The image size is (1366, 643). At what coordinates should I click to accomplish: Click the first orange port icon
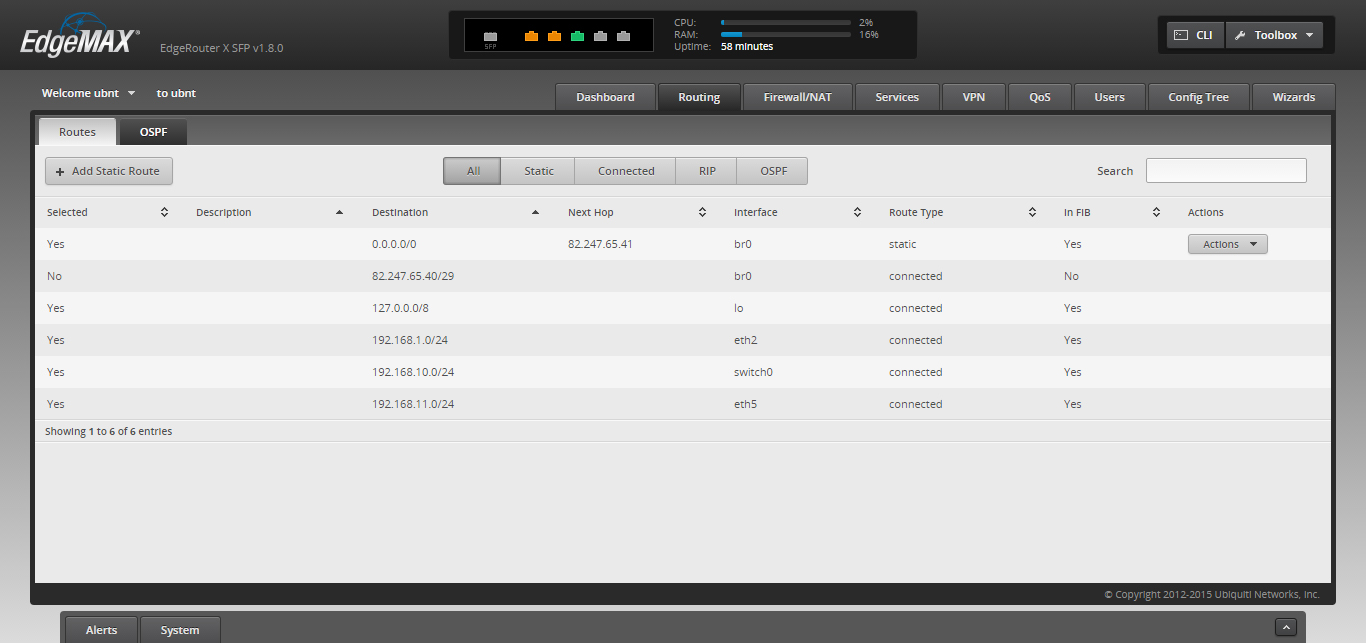click(531, 37)
